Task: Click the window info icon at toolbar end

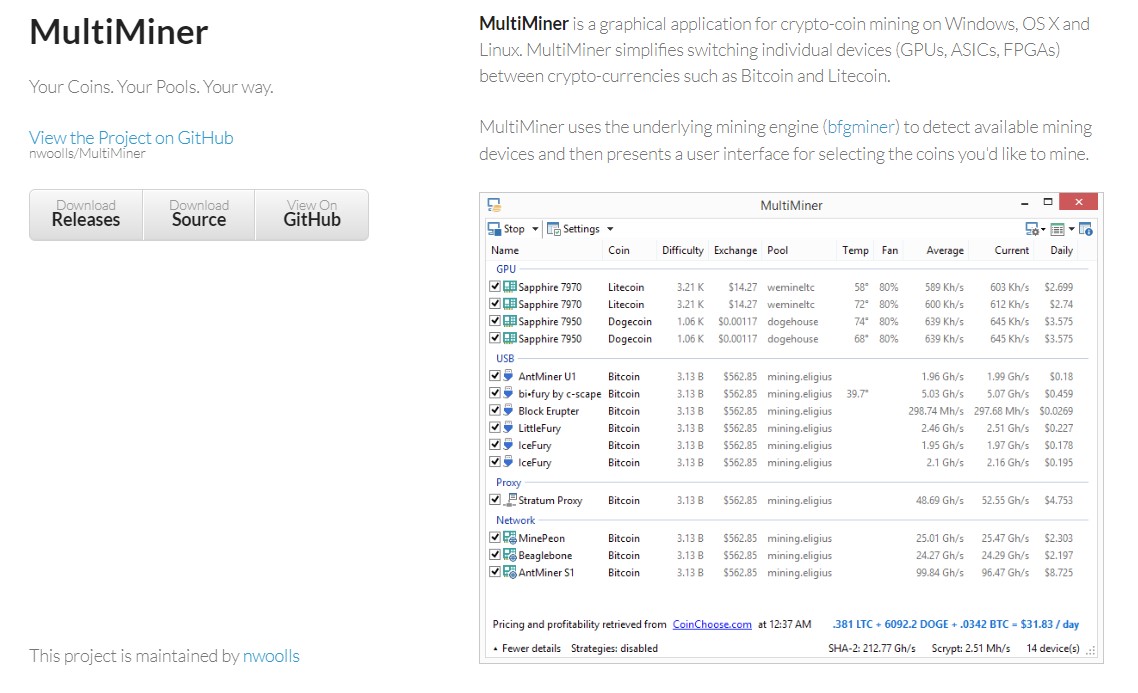Action: click(x=1086, y=229)
